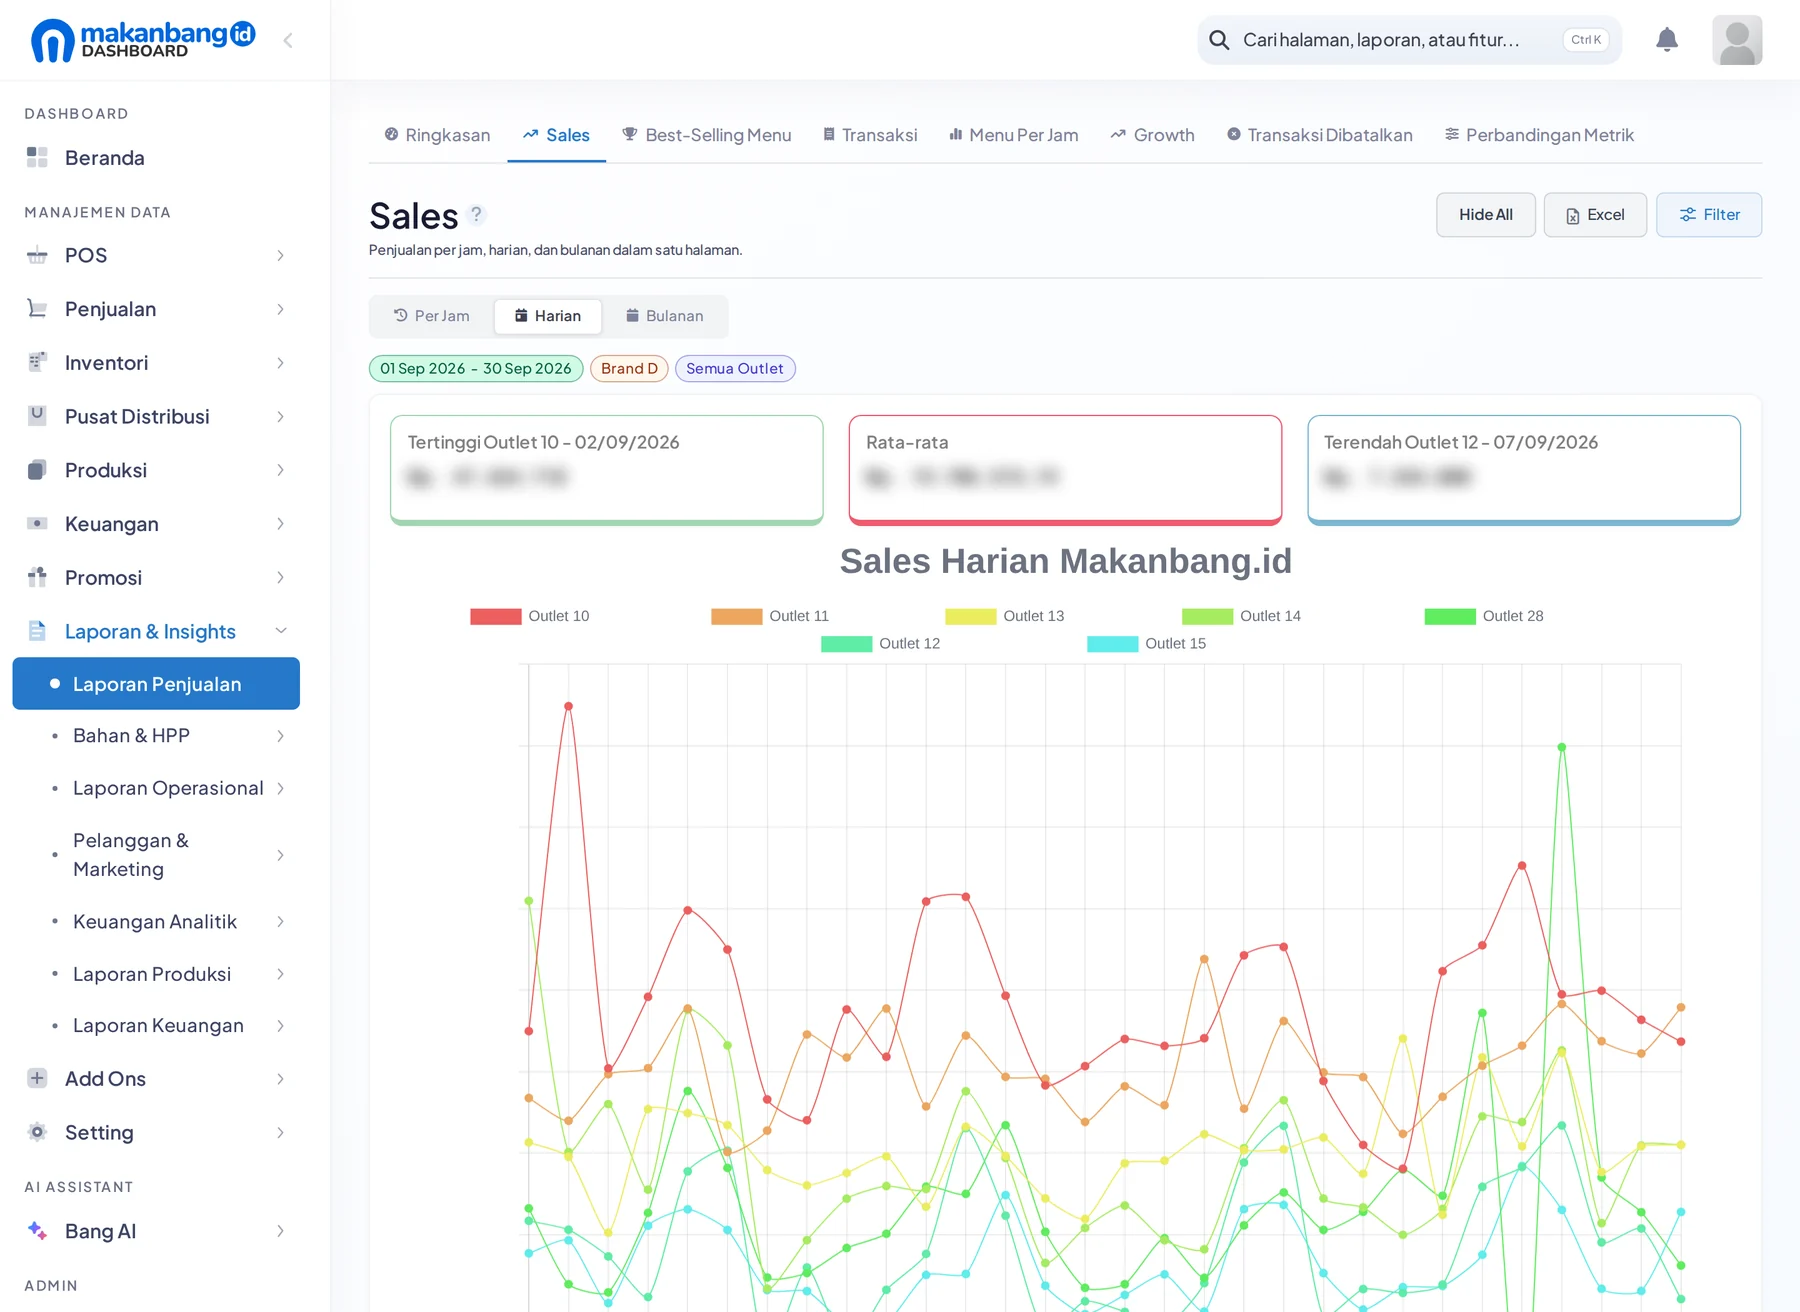Open the Ringkasan tab
The height and width of the screenshot is (1312, 1800).
tap(437, 135)
